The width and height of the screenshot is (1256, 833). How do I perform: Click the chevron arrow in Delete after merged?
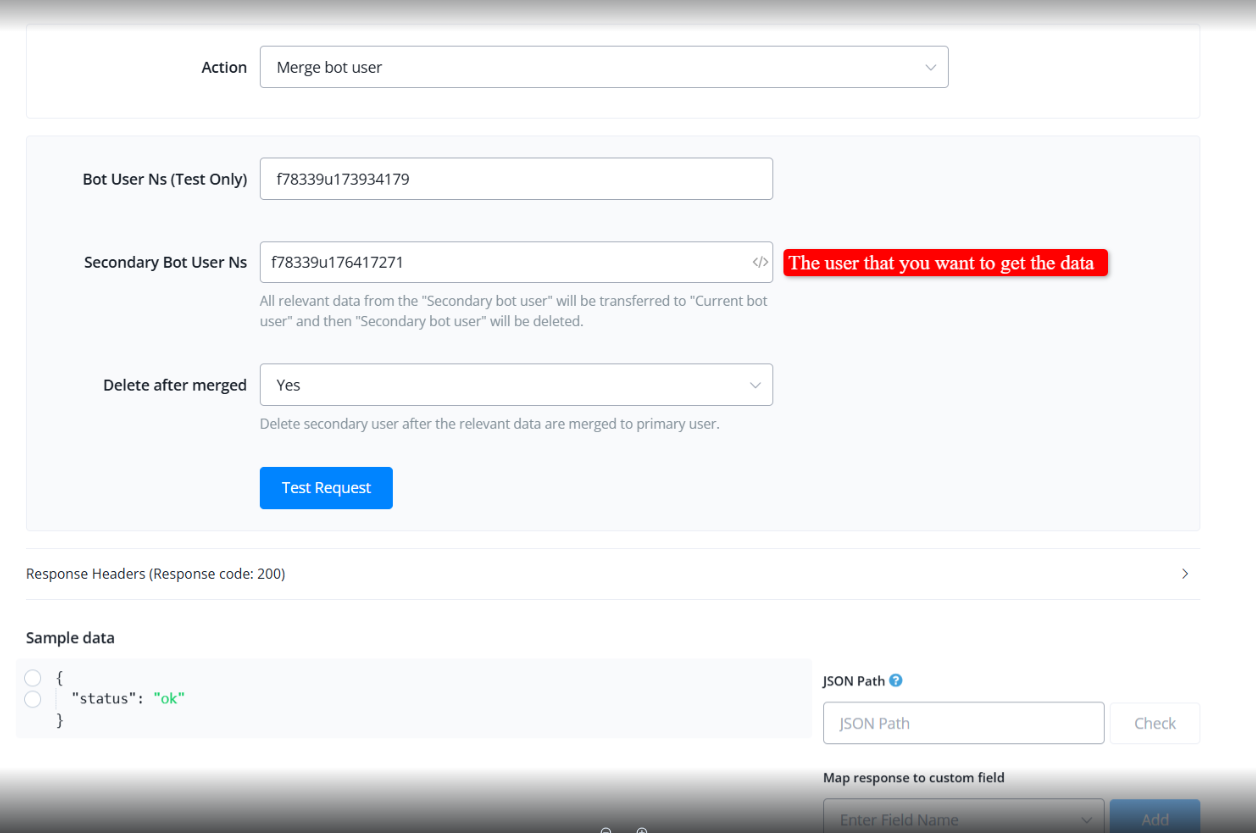755,385
